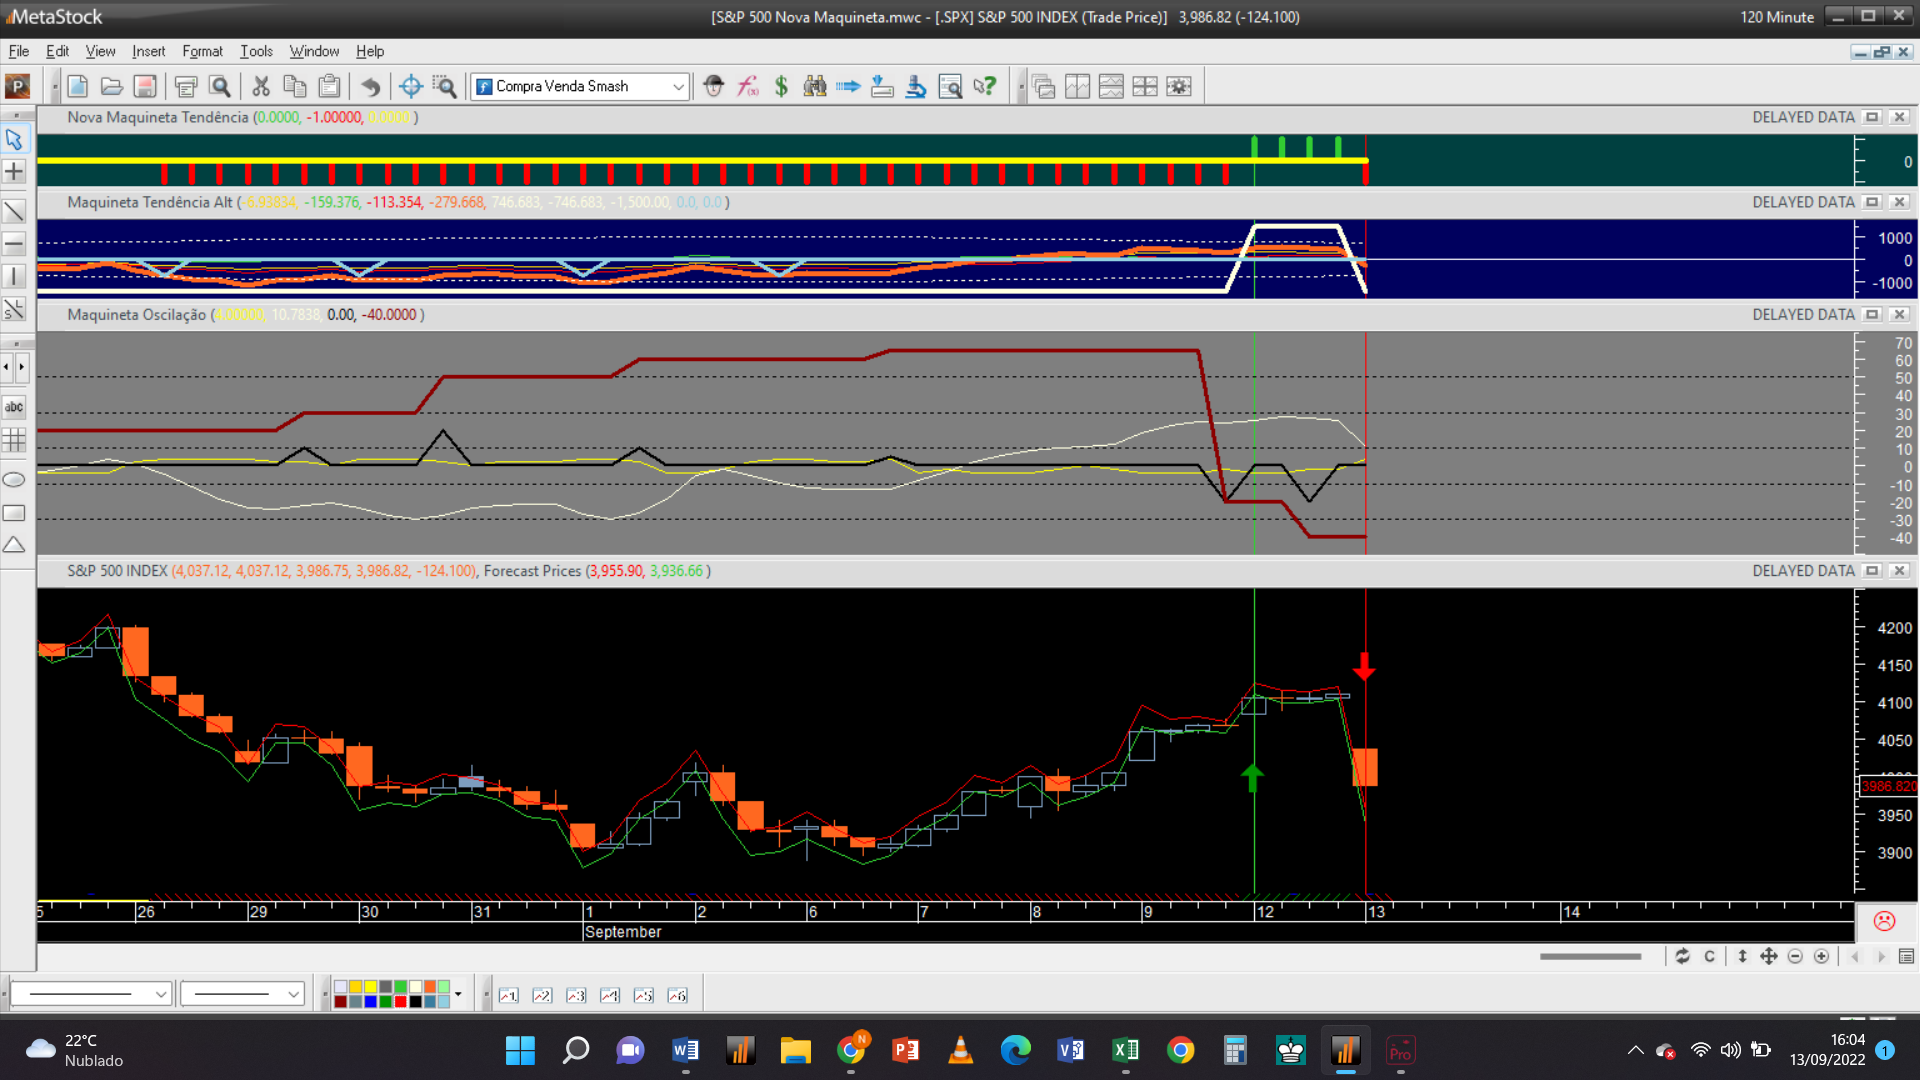Maximize the Nova Maquineta Tendência pane

click(x=1872, y=118)
